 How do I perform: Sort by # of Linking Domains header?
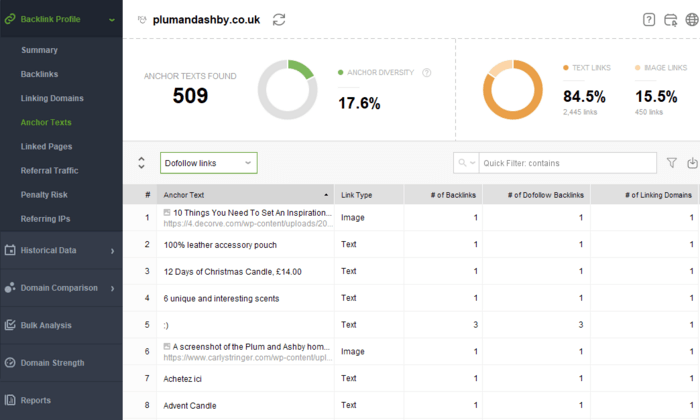click(x=645, y=195)
